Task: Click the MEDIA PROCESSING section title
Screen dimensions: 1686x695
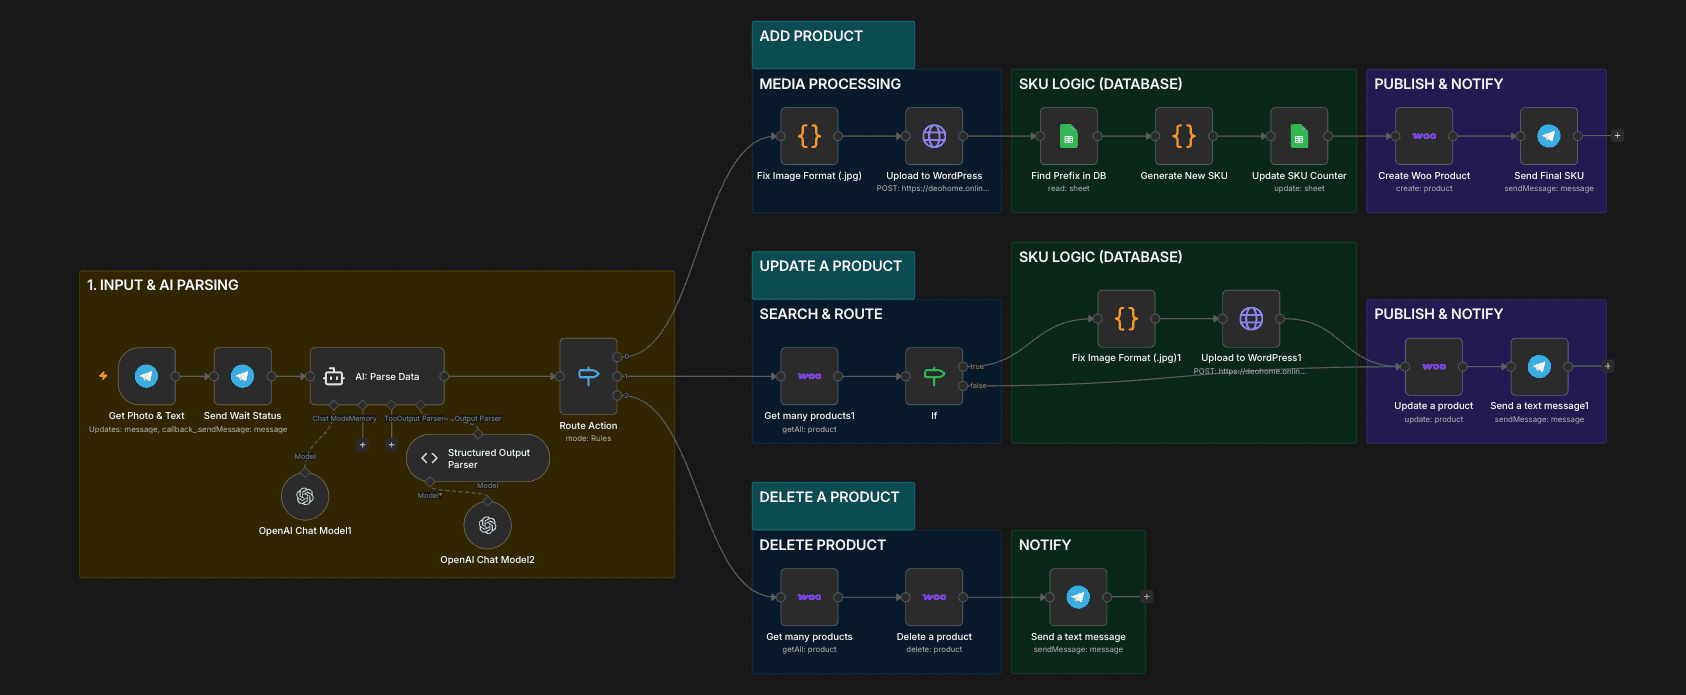Action: coord(830,84)
